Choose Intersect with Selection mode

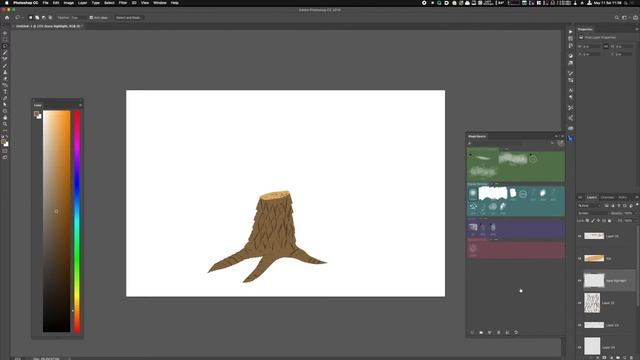(50, 18)
